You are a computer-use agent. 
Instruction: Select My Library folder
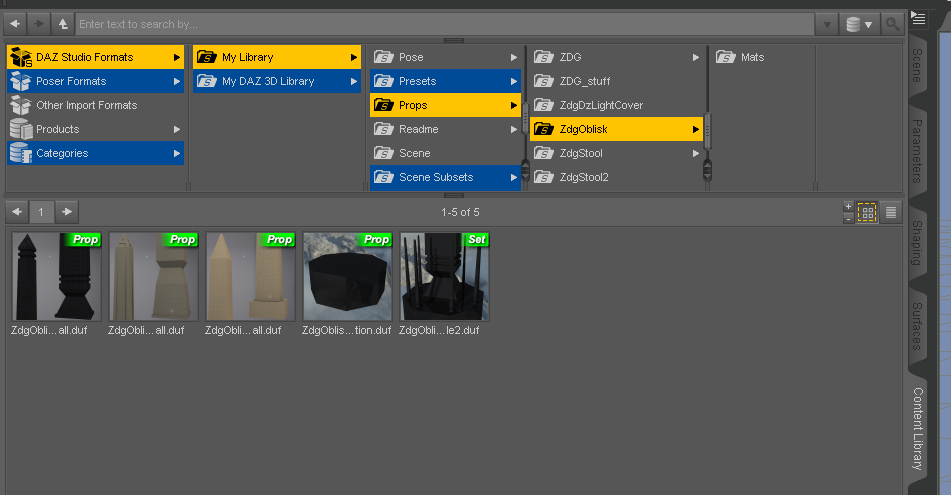277,57
